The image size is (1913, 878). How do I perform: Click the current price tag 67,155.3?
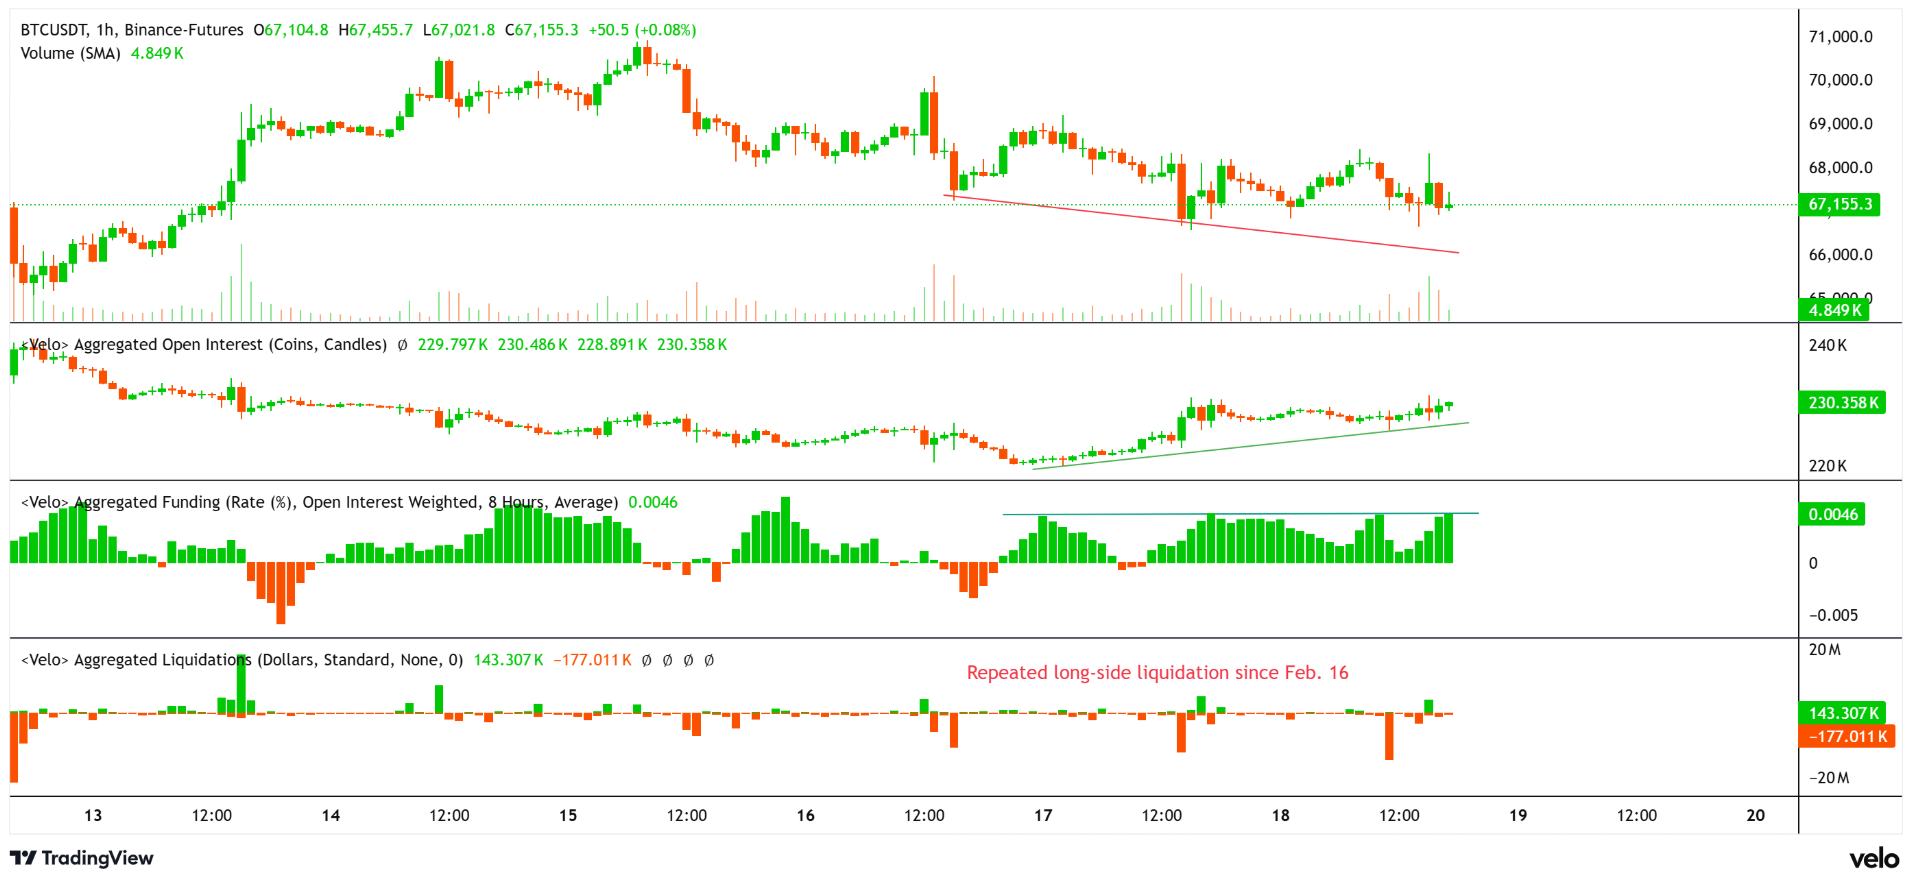pyautogui.click(x=1839, y=204)
